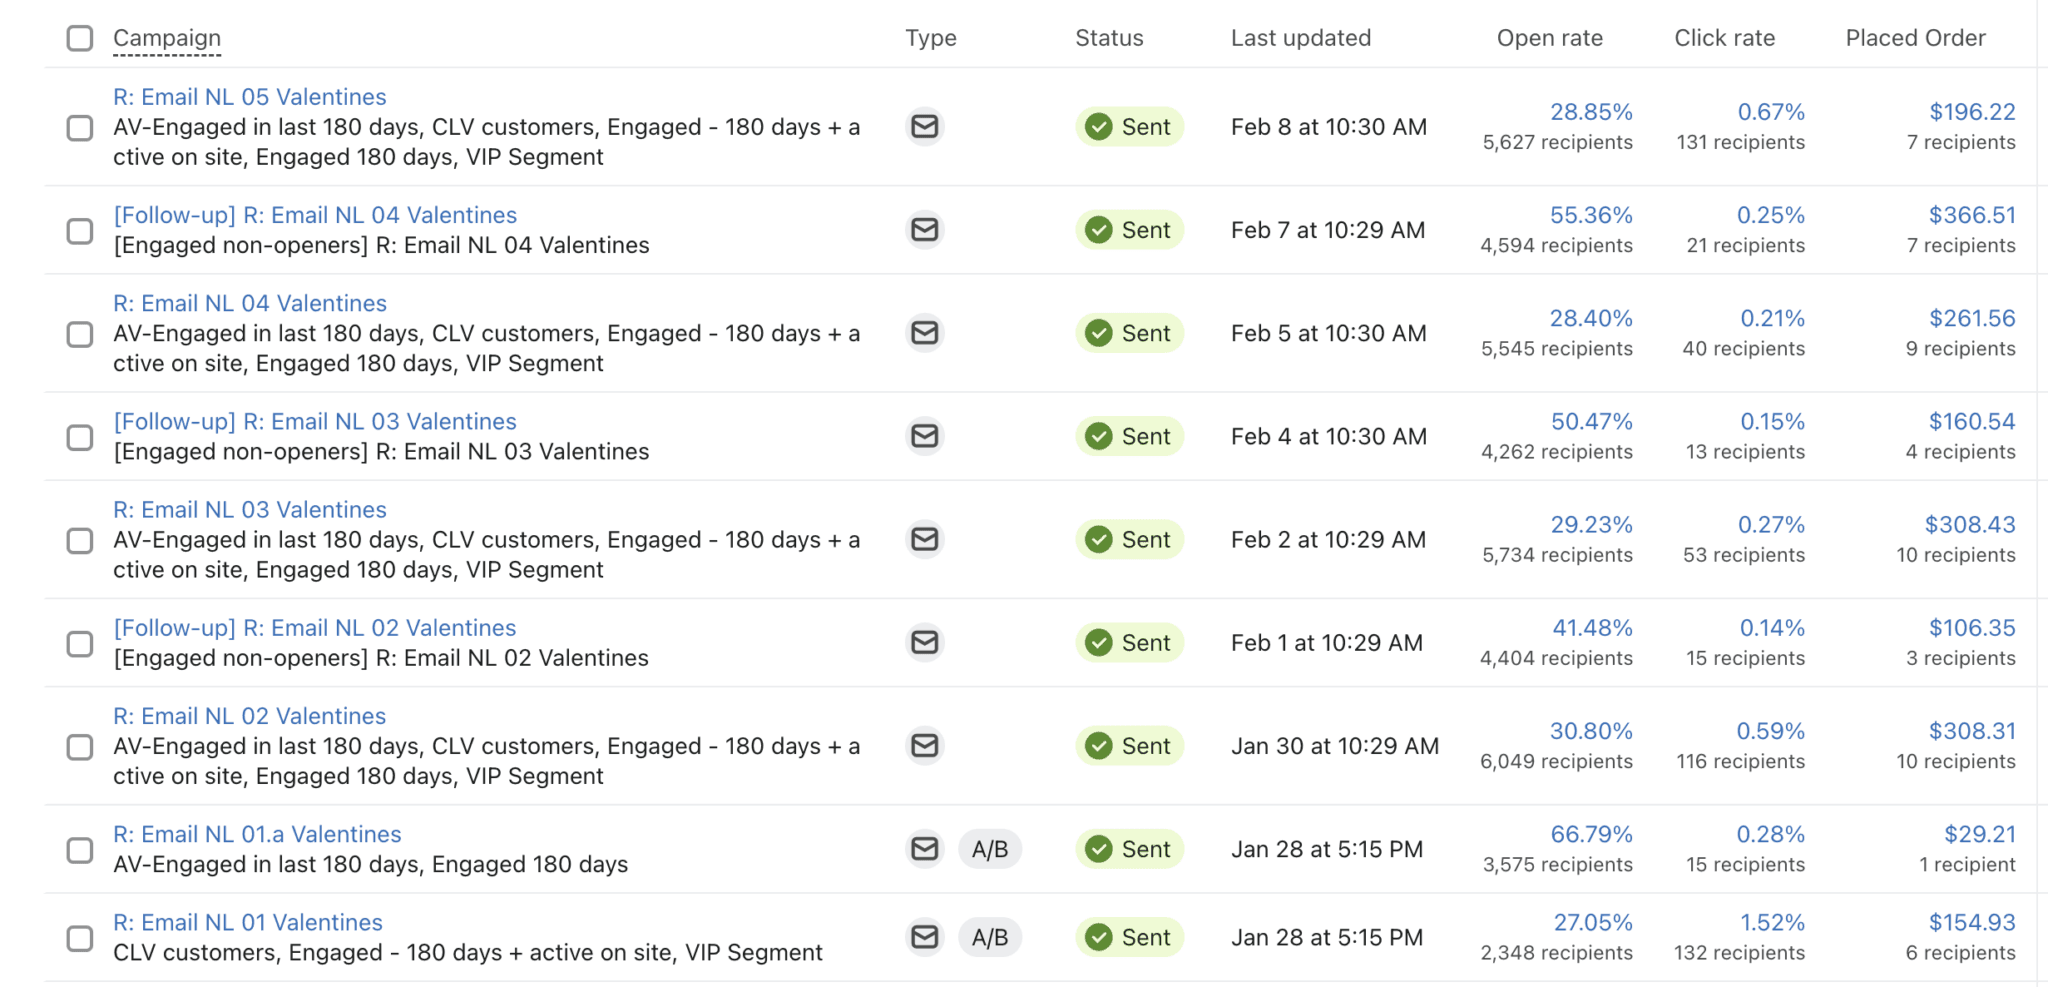Tick the checkbox next to [Follow-up] NL 03 Valentines

point(79,437)
